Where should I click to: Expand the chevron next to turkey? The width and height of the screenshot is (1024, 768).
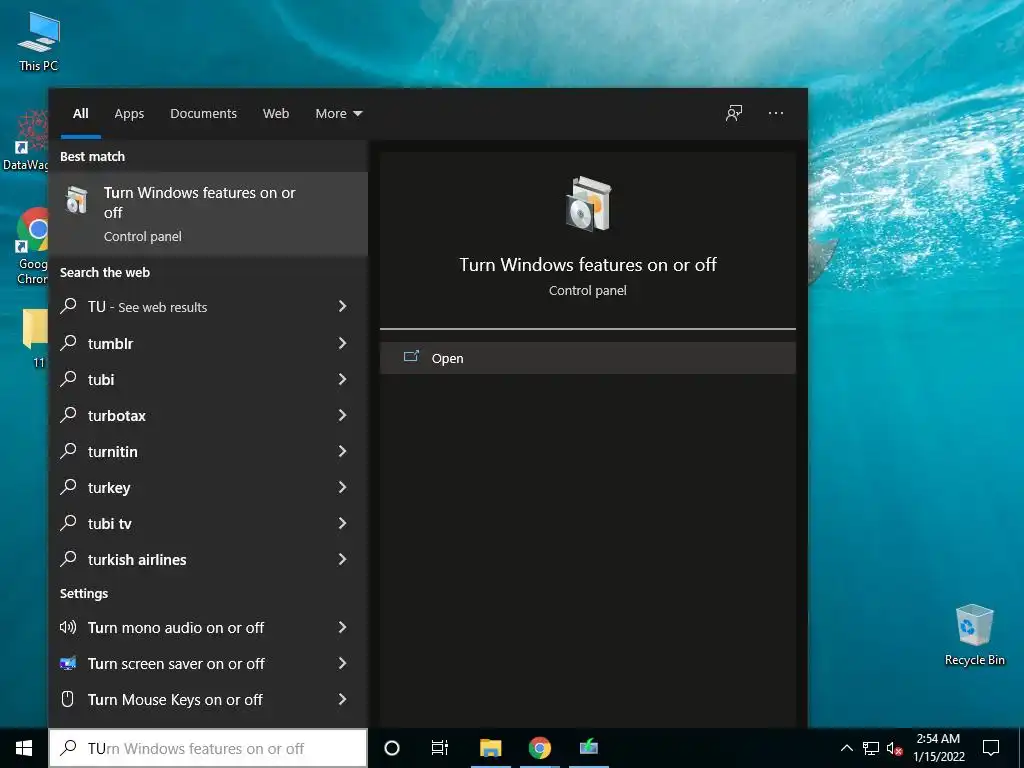tap(342, 487)
